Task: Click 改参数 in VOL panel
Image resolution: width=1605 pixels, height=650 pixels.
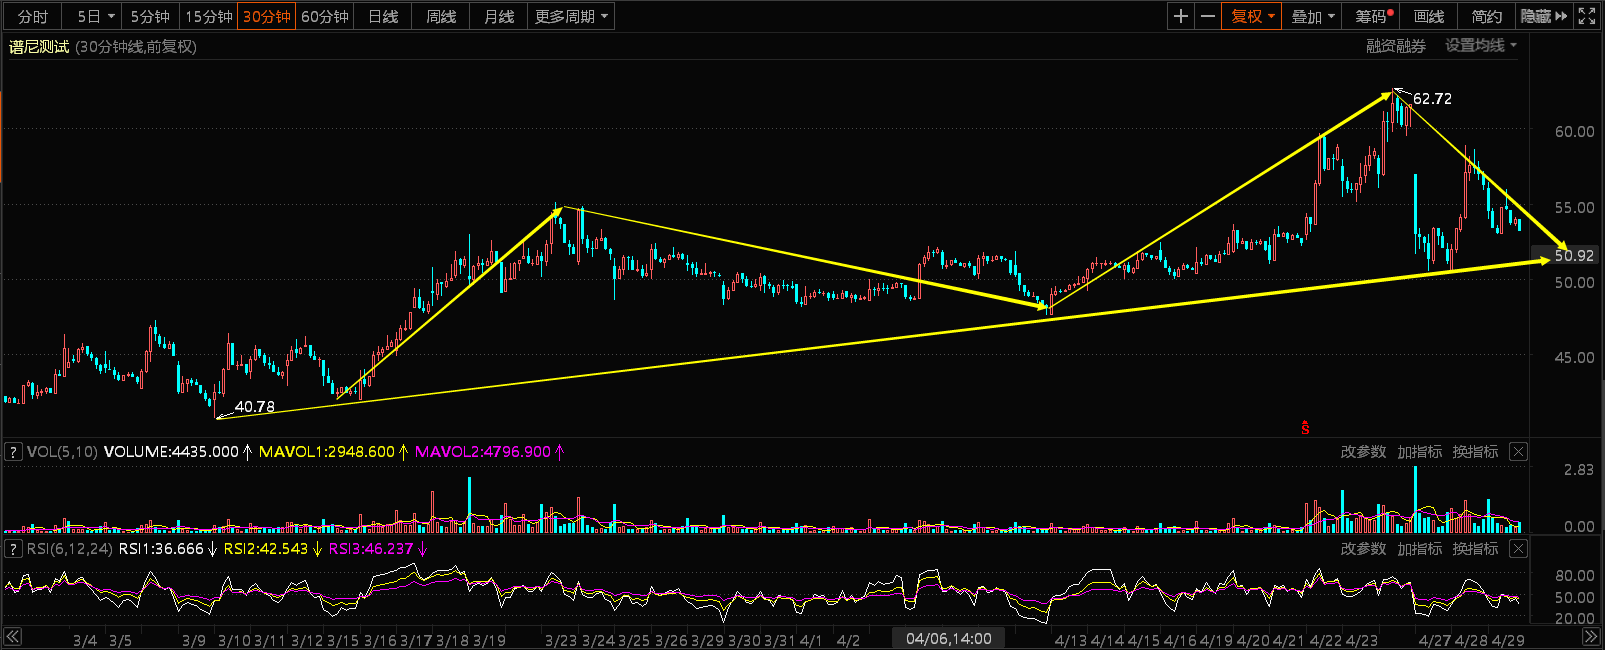Action: [1363, 452]
